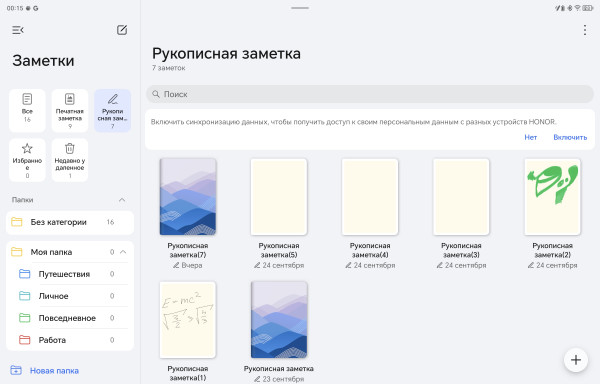Enable sync with the Включить button
This screenshot has width=600, height=384.
(570, 137)
